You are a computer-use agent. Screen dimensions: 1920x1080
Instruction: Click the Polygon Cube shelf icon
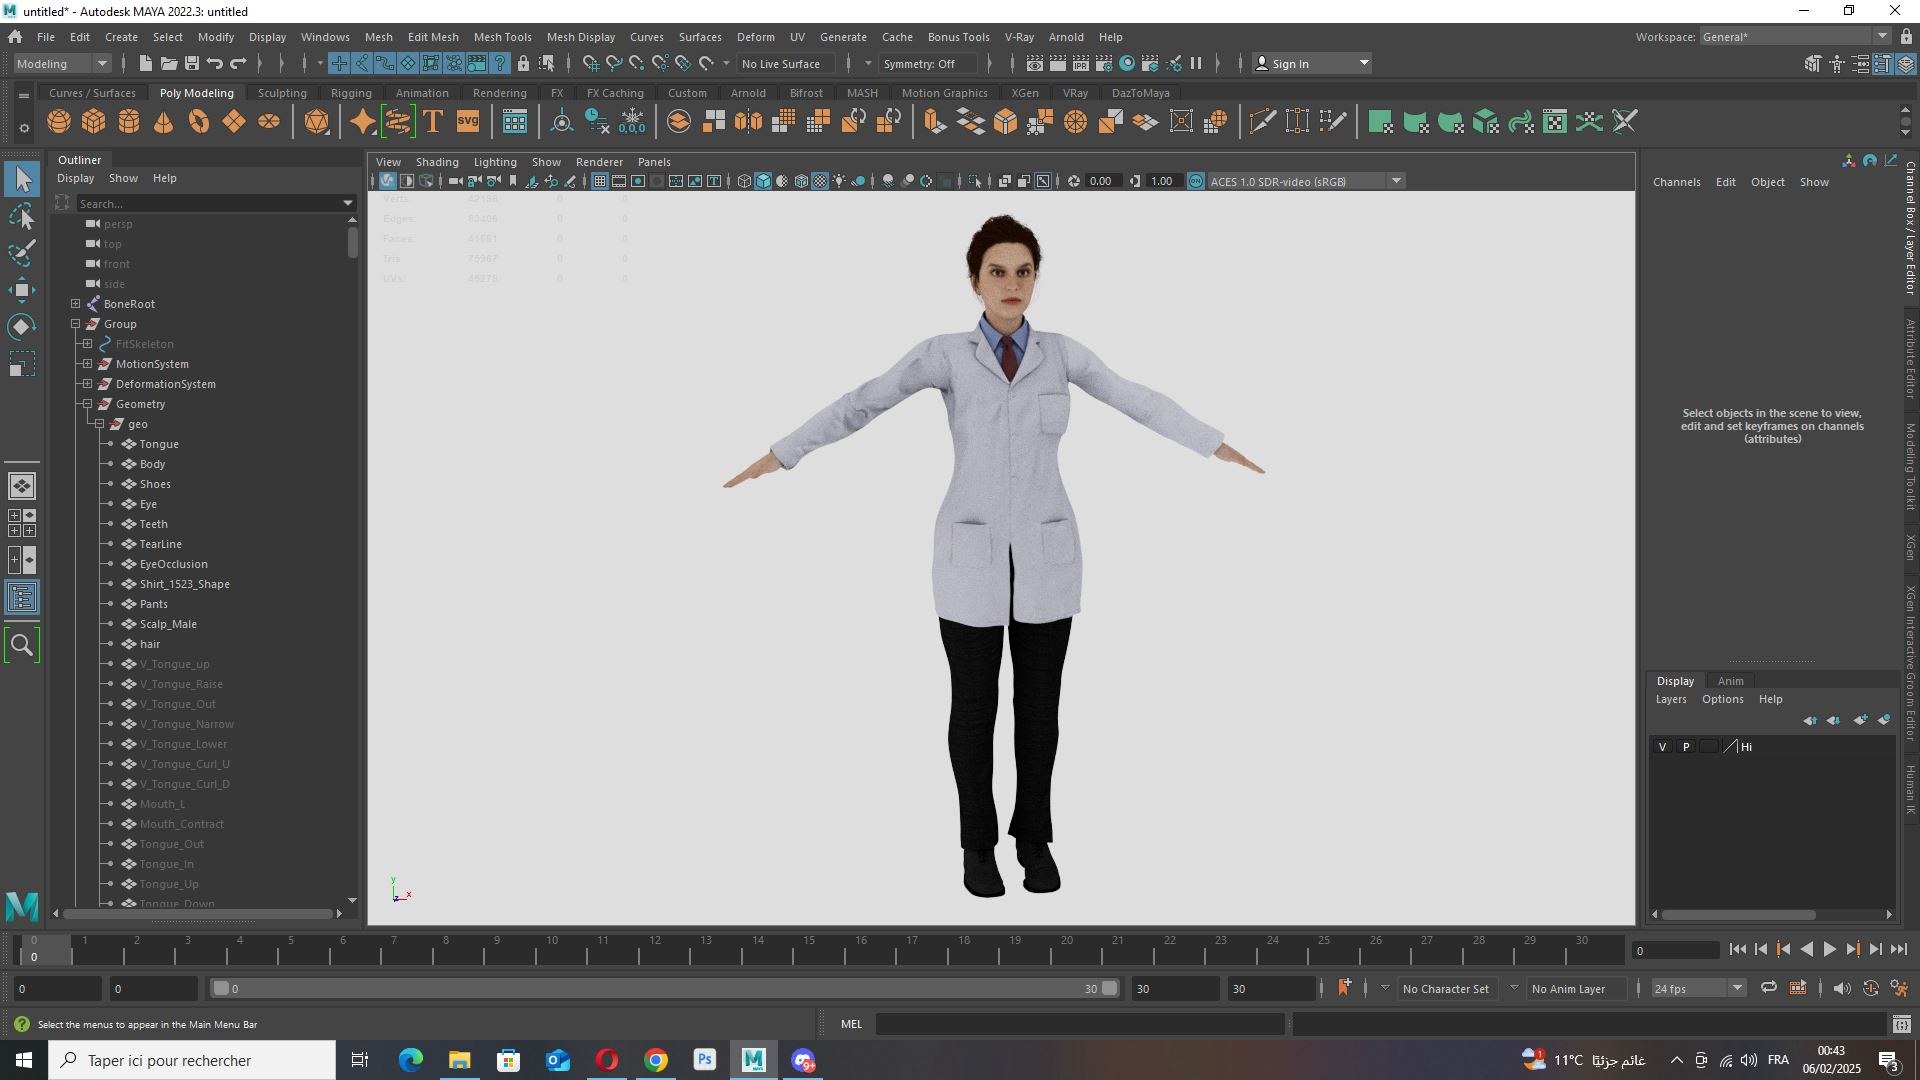[x=94, y=122]
